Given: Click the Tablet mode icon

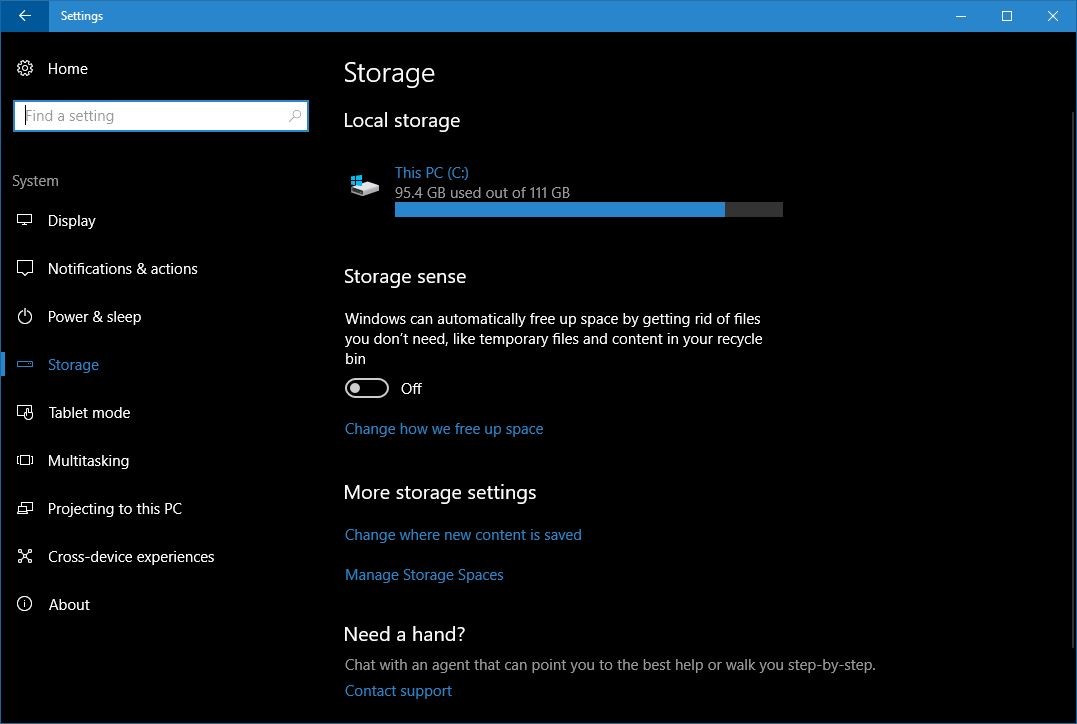Looking at the screenshot, I should pyautogui.click(x=24, y=412).
